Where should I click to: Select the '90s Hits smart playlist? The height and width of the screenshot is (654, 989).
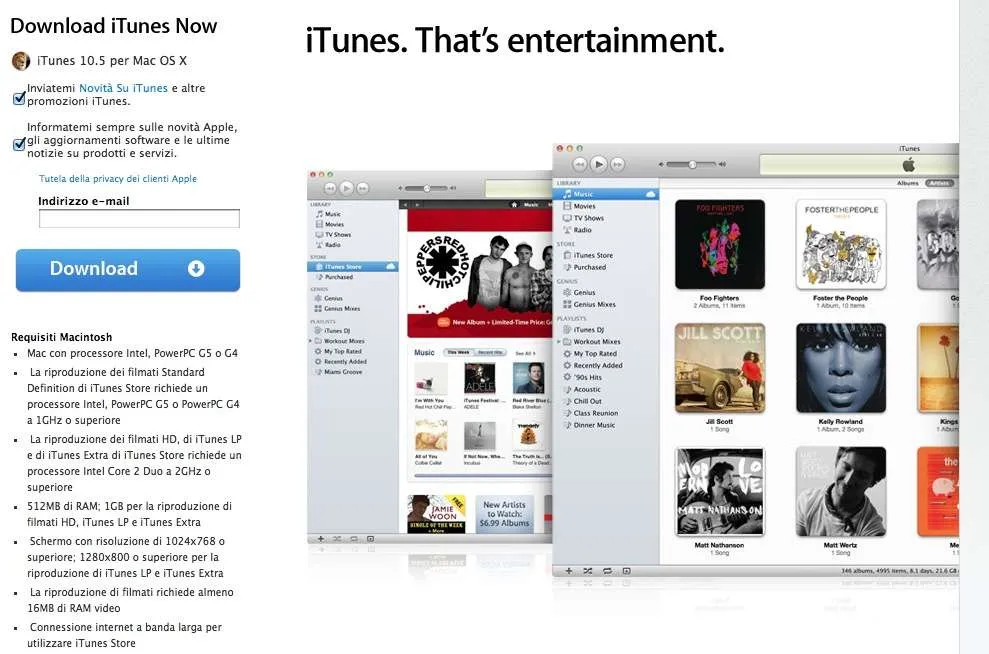coord(587,378)
